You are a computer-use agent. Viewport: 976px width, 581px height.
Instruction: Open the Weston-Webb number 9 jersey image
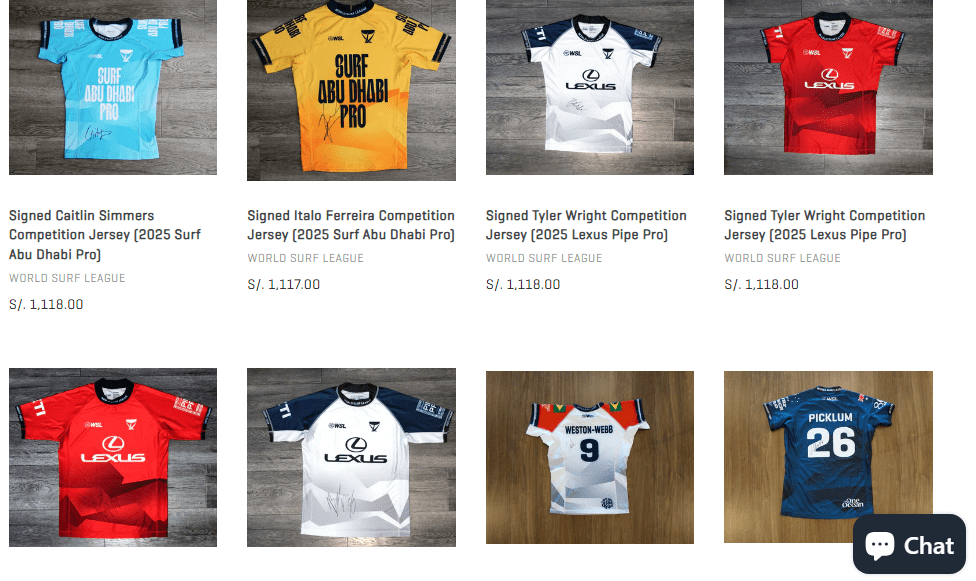pyautogui.click(x=589, y=457)
